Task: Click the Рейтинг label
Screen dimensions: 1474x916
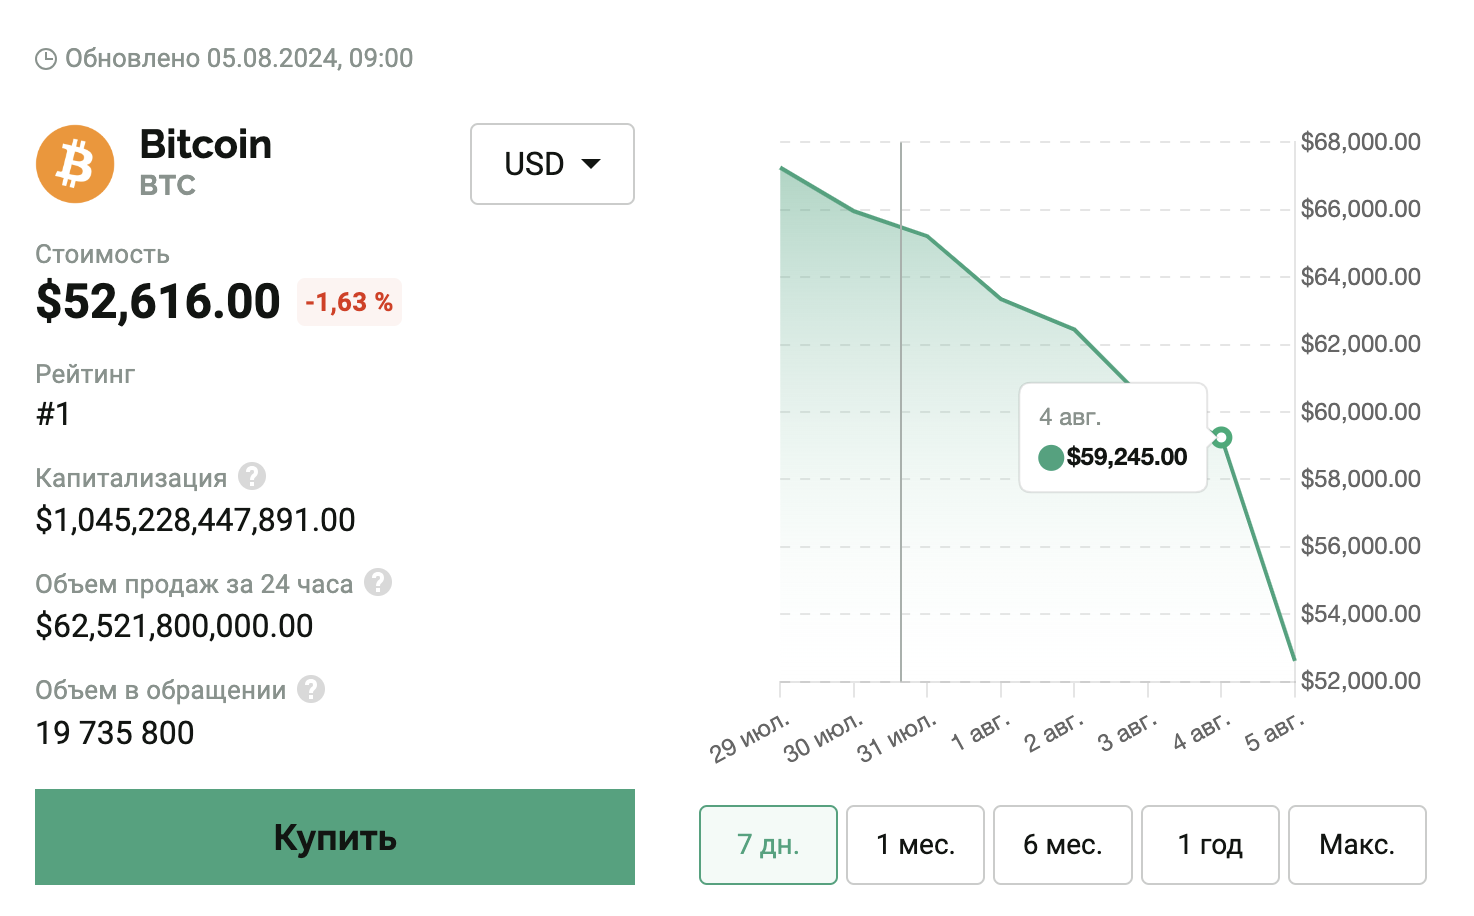Action: click(85, 375)
